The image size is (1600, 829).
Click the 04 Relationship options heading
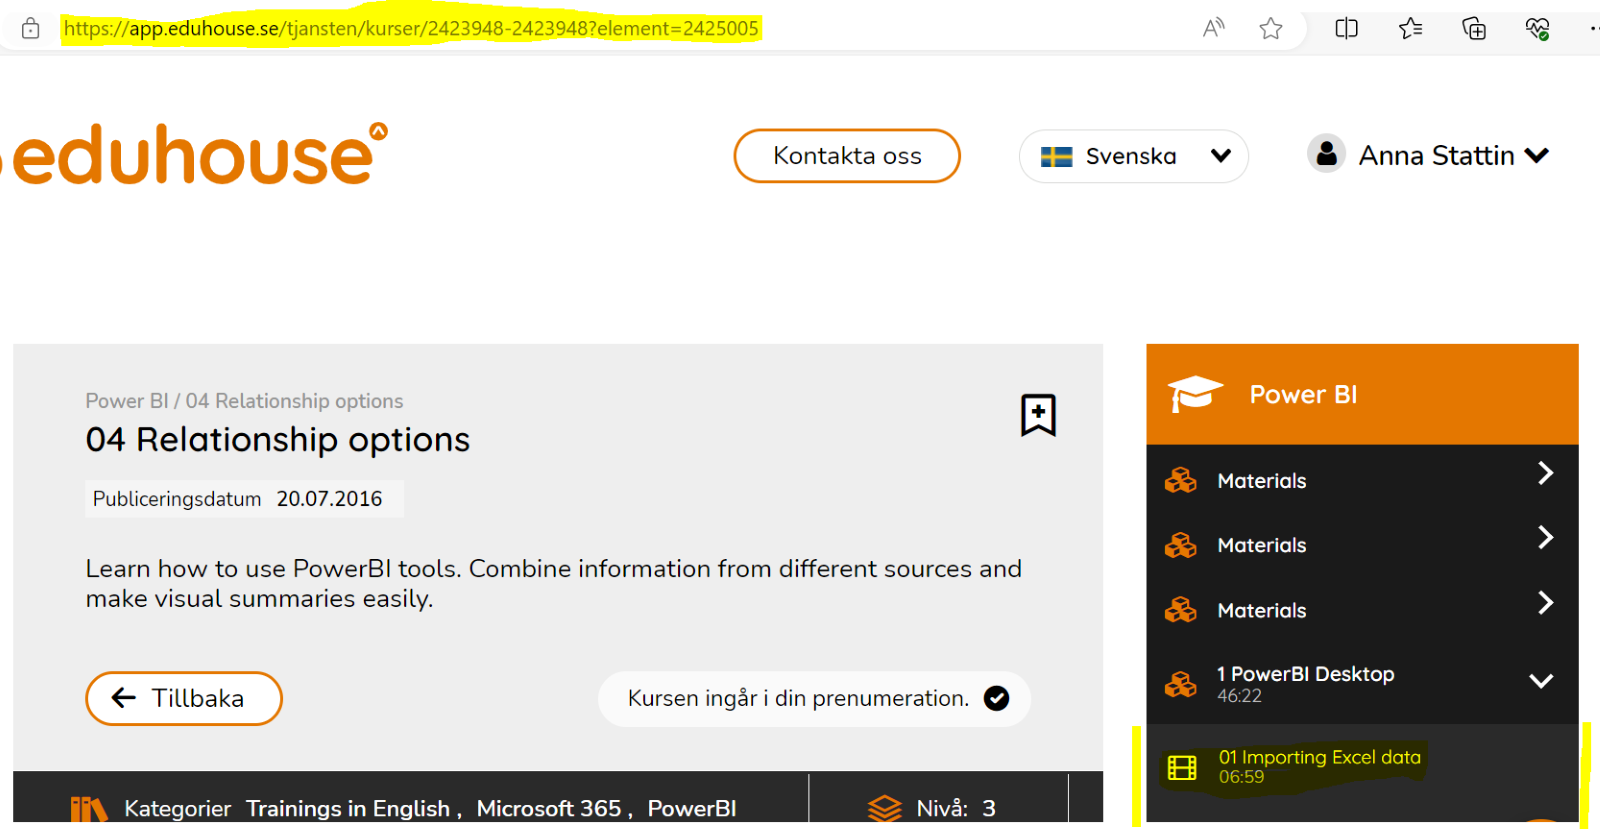coord(278,440)
